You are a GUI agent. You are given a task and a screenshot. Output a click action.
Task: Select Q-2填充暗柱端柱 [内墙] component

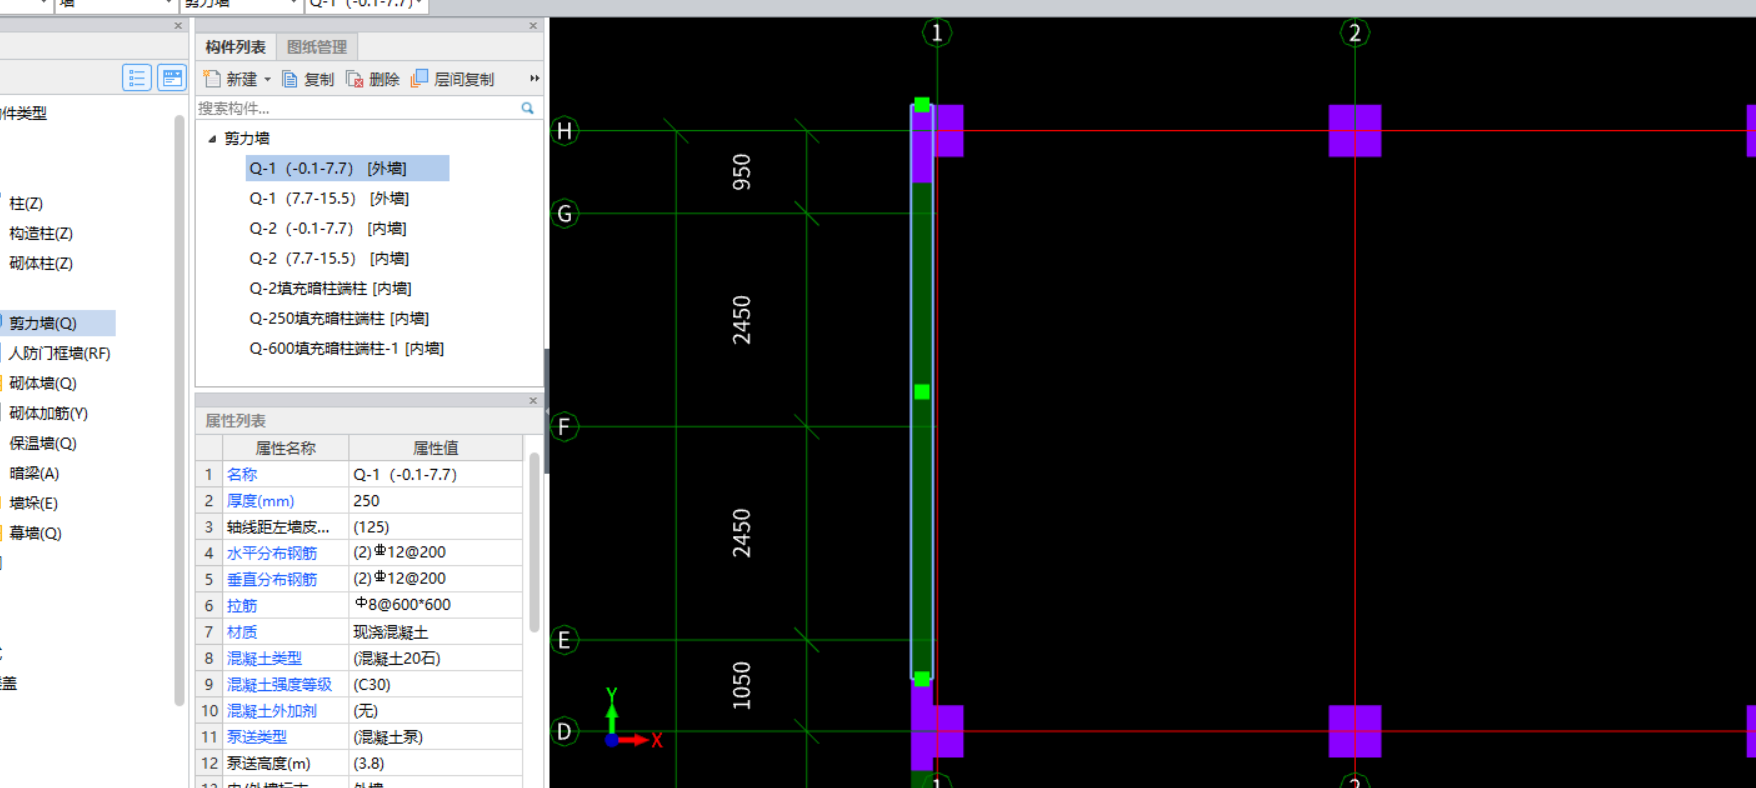330,288
